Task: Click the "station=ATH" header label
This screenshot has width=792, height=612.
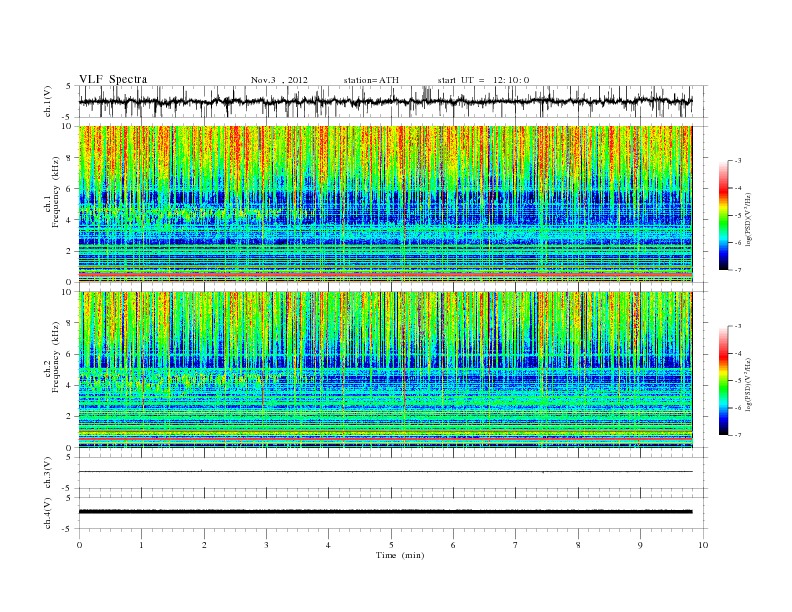Action: pyautogui.click(x=371, y=80)
